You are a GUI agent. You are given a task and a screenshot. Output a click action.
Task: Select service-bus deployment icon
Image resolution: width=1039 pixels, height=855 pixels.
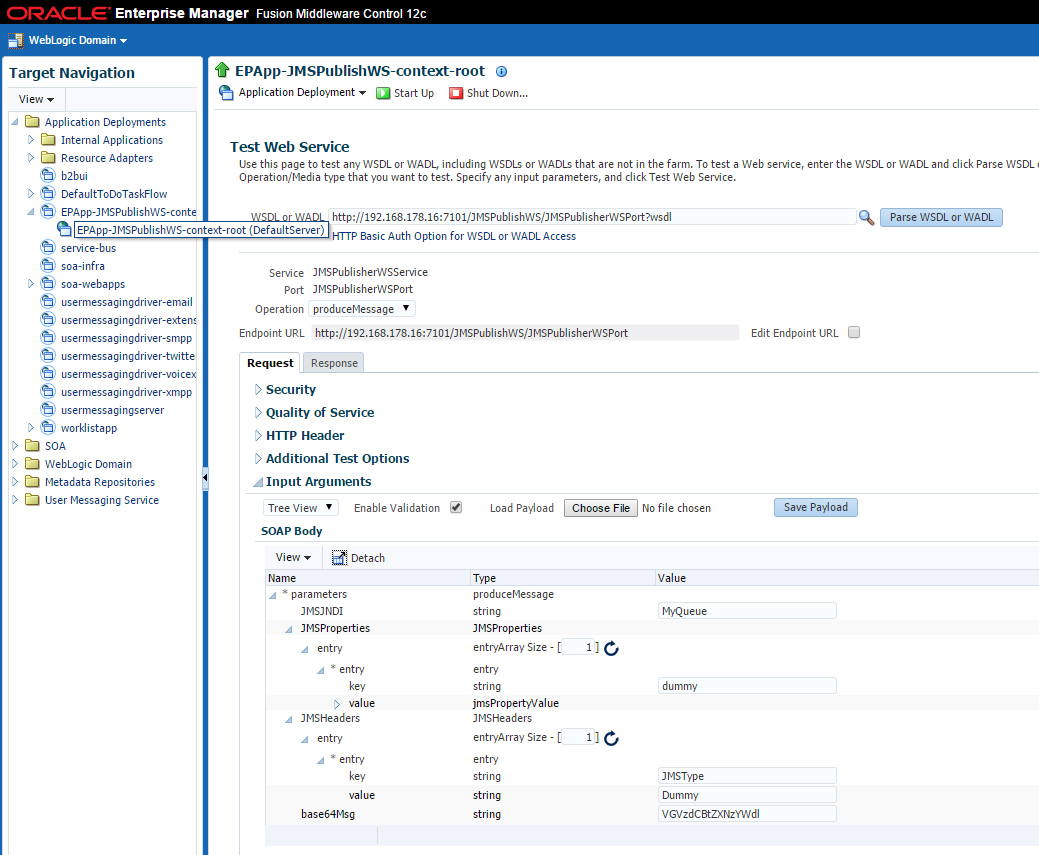click(x=48, y=248)
